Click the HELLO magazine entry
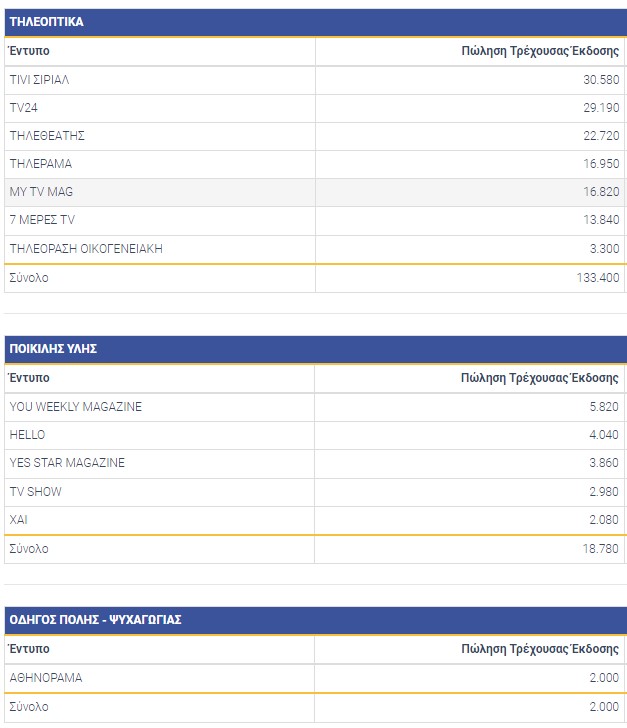627x728 pixels. (27, 435)
